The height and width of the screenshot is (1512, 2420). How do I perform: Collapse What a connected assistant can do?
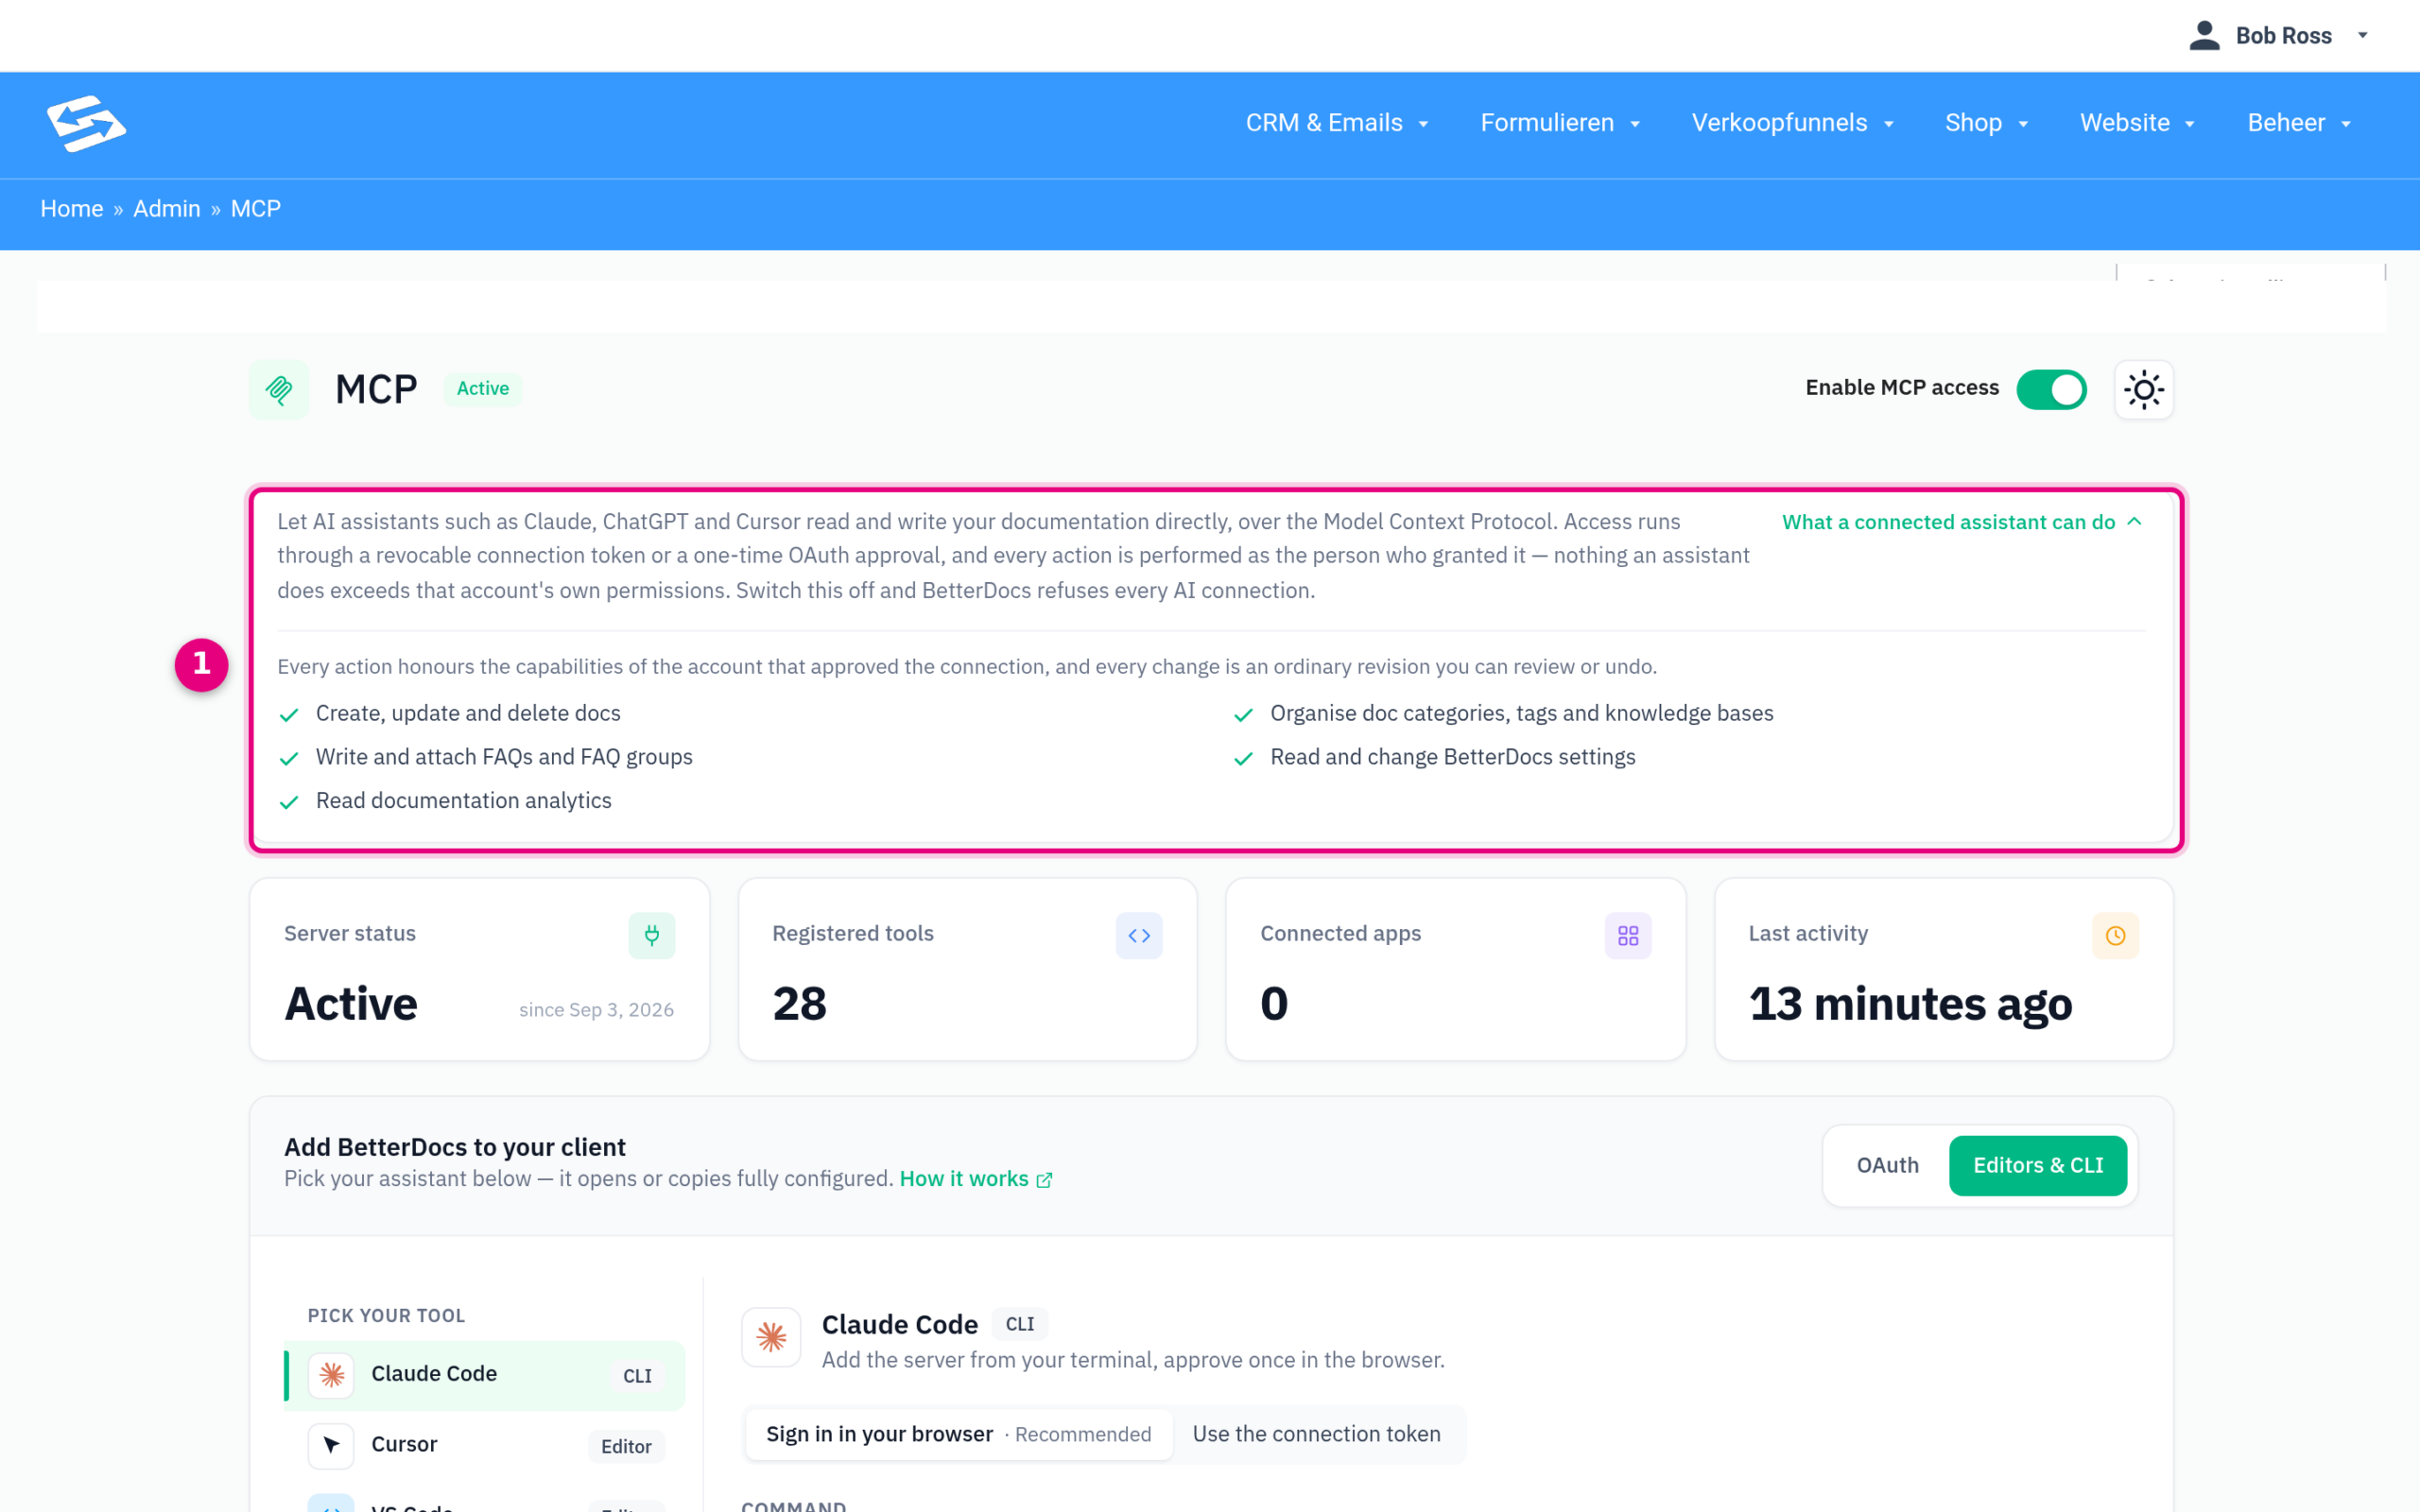point(1961,522)
